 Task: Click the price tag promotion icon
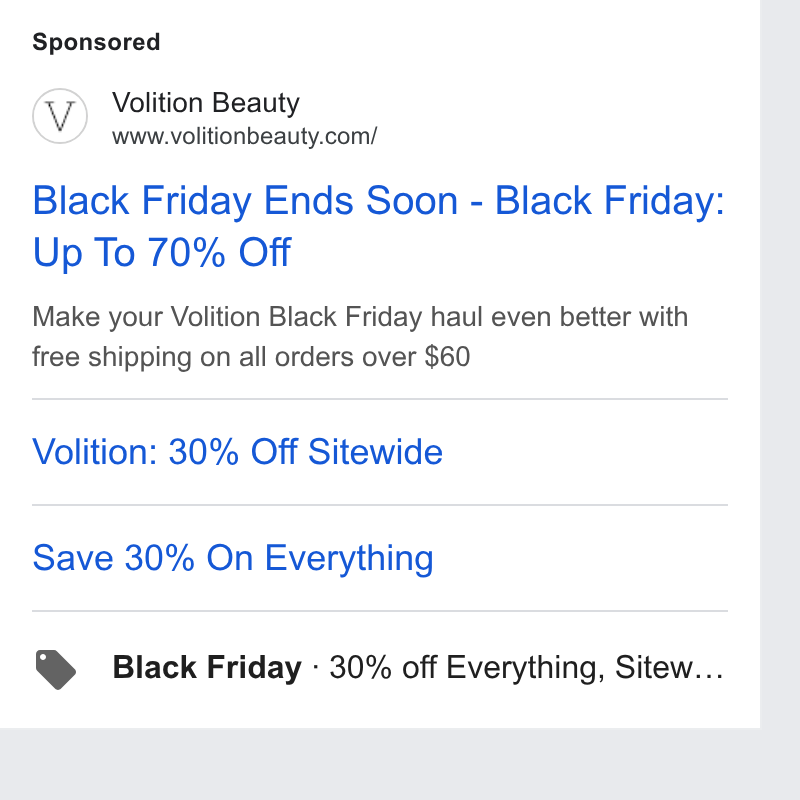click(56, 669)
